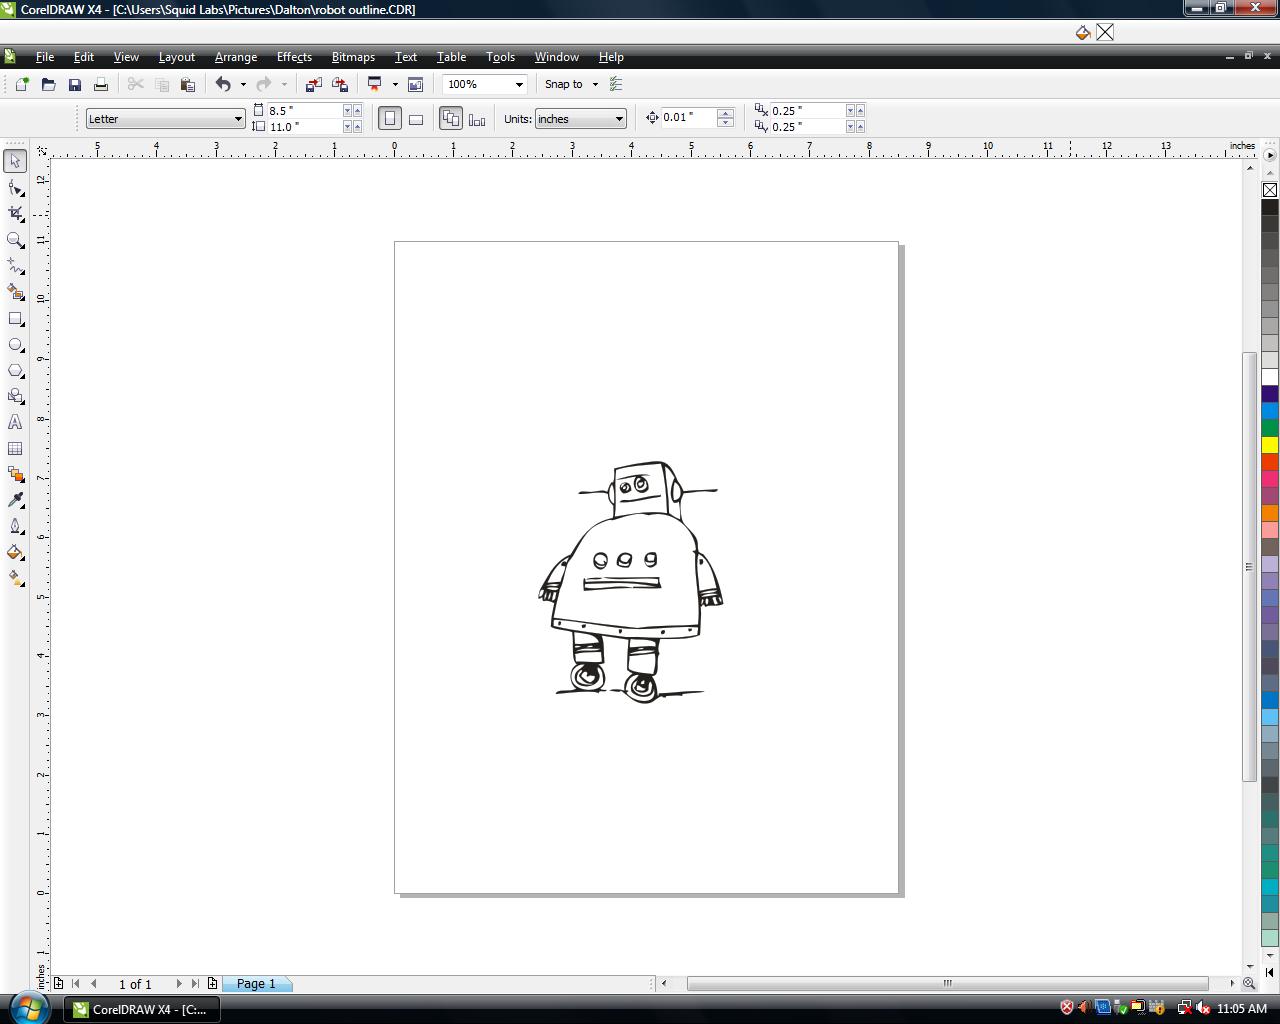Activate the Interactive Blend tool
This screenshot has height=1024, width=1280.
(15, 475)
